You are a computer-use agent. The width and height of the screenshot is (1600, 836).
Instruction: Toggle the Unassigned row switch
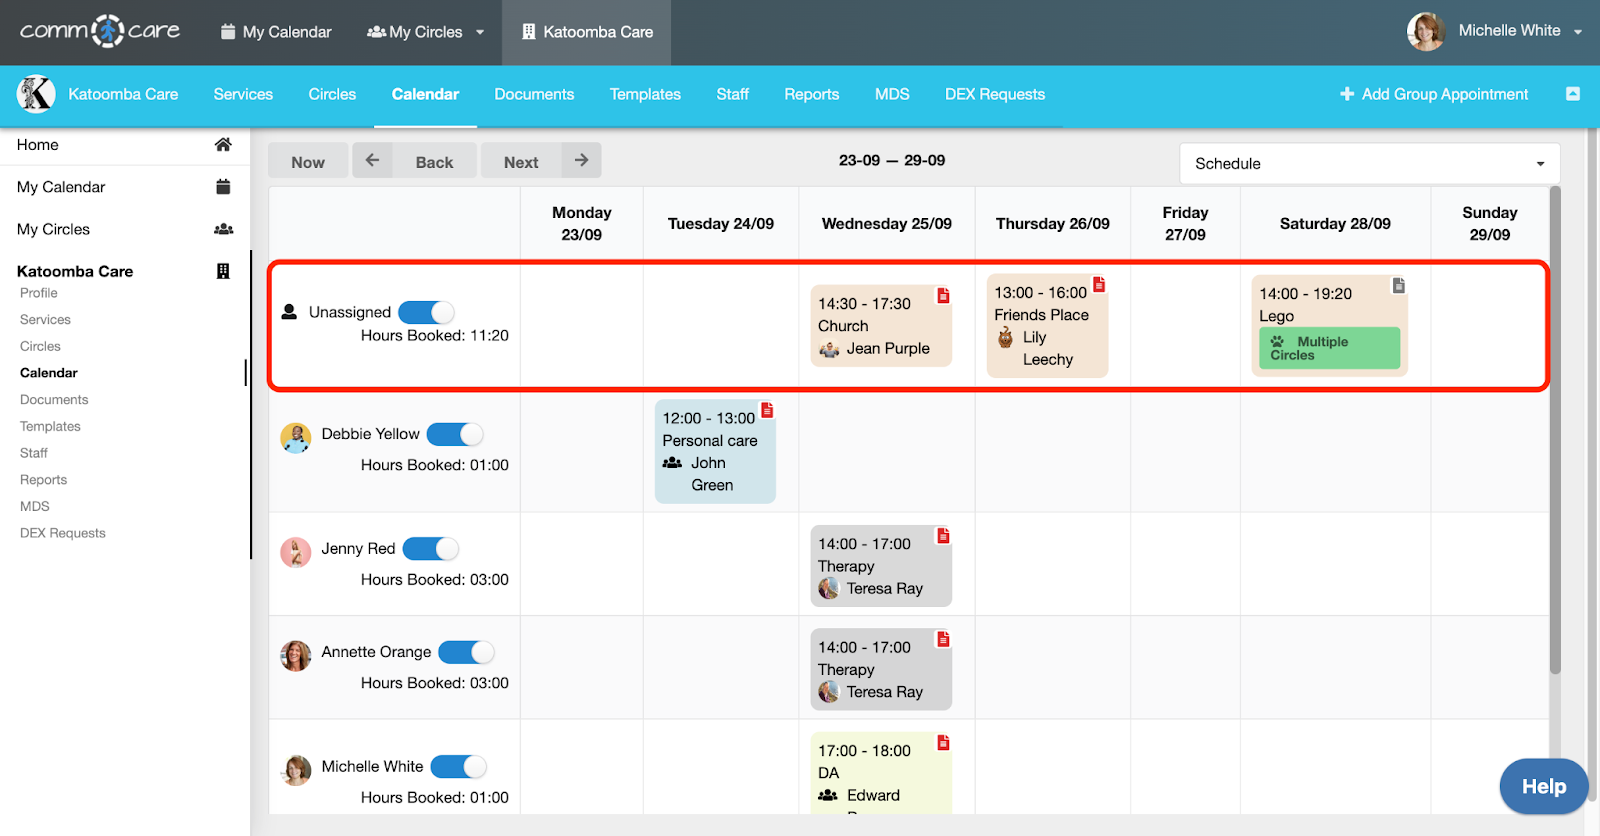tap(427, 312)
